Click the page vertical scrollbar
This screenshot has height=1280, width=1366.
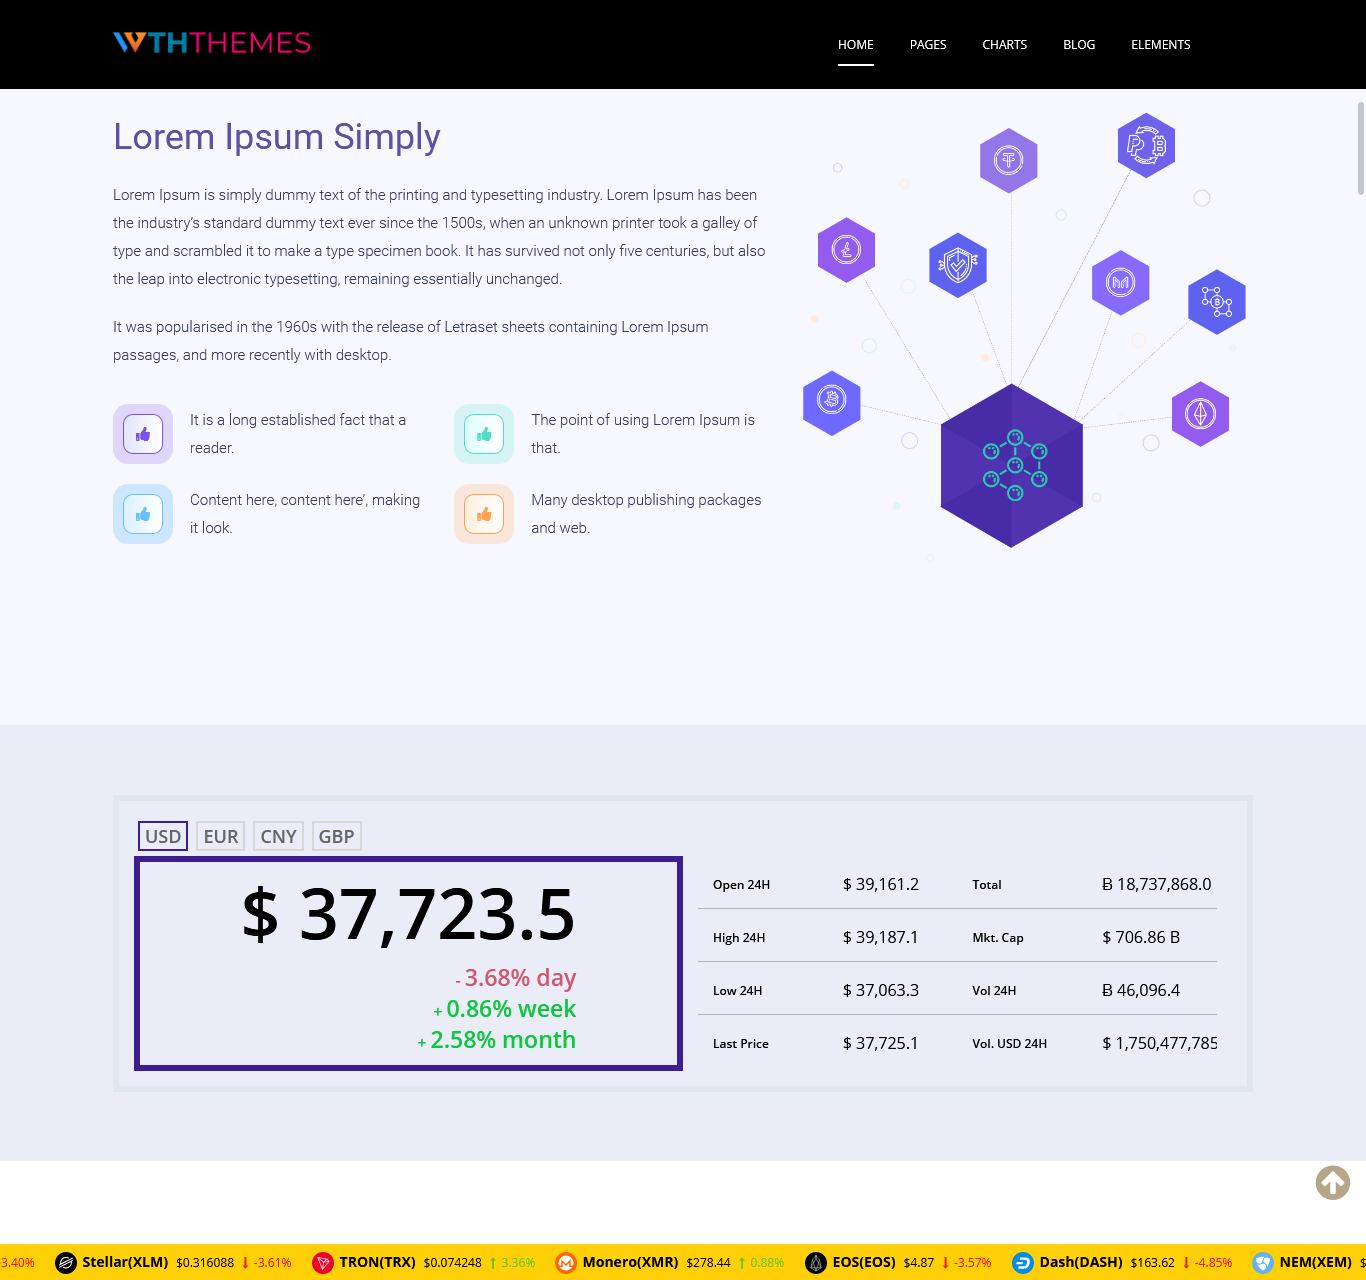click(1360, 148)
